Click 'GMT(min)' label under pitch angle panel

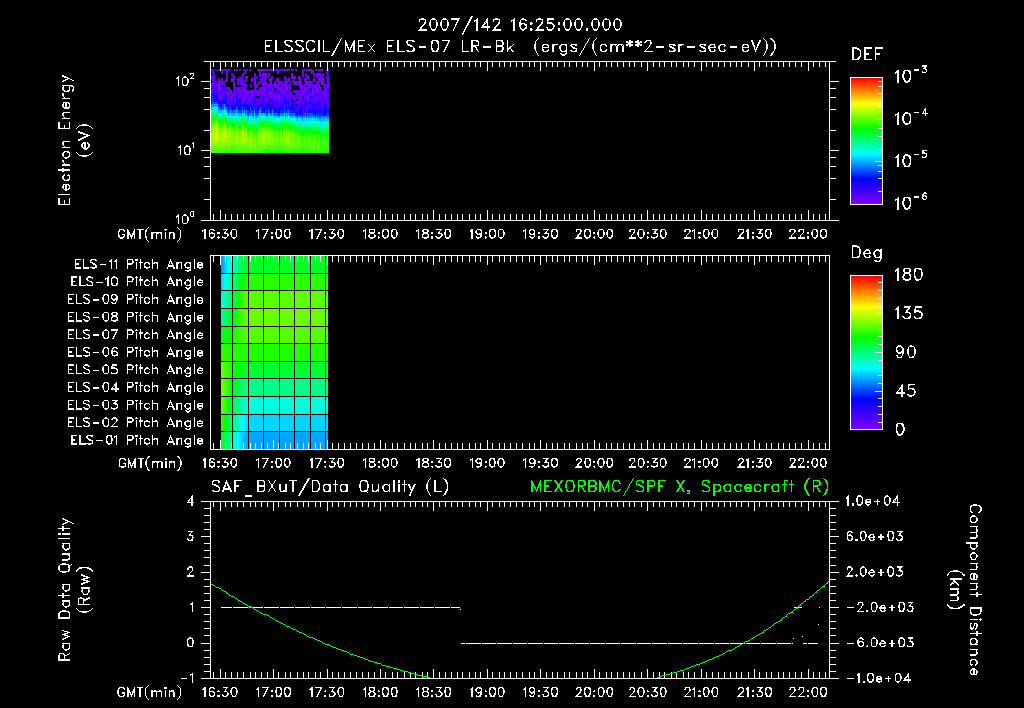click(x=150, y=464)
